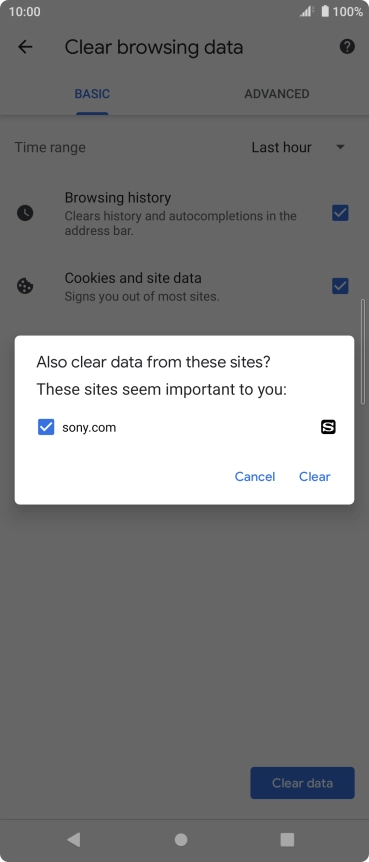Toggle Cookies and site data checkbox
Screen dimensions: 369x862
click(x=340, y=286)
